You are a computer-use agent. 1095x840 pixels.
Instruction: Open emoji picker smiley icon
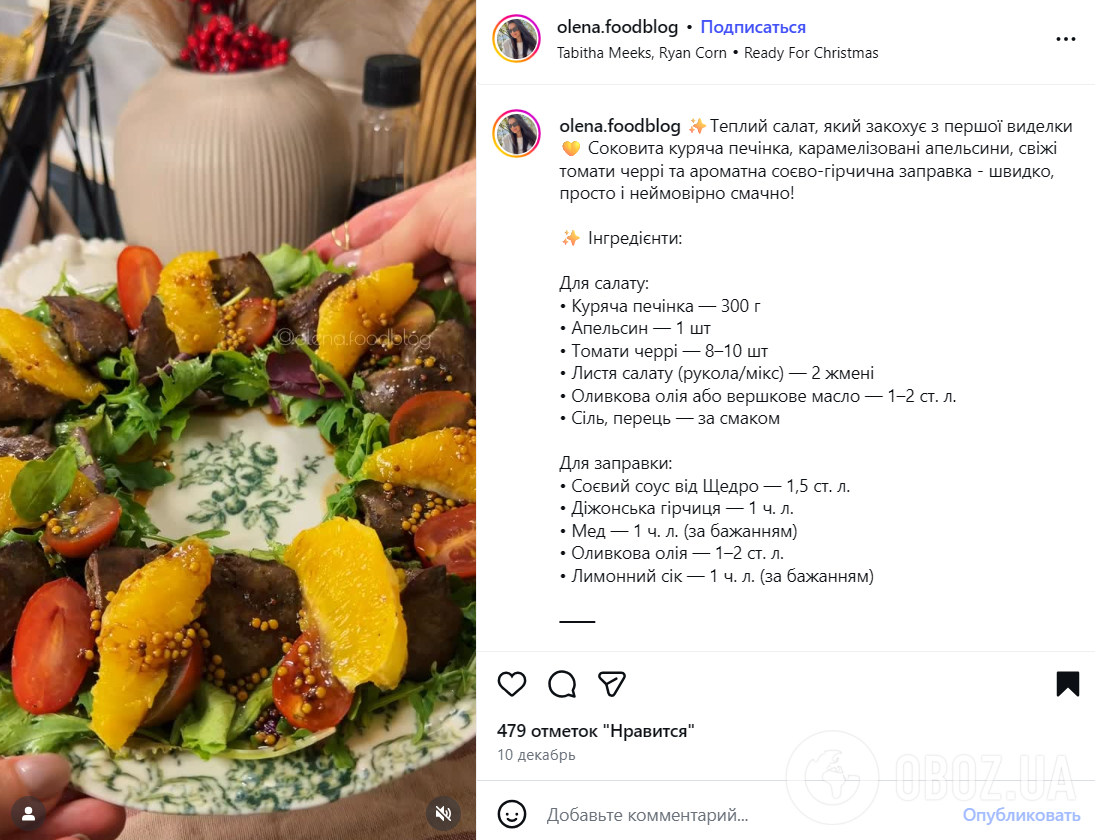[512, 814]
